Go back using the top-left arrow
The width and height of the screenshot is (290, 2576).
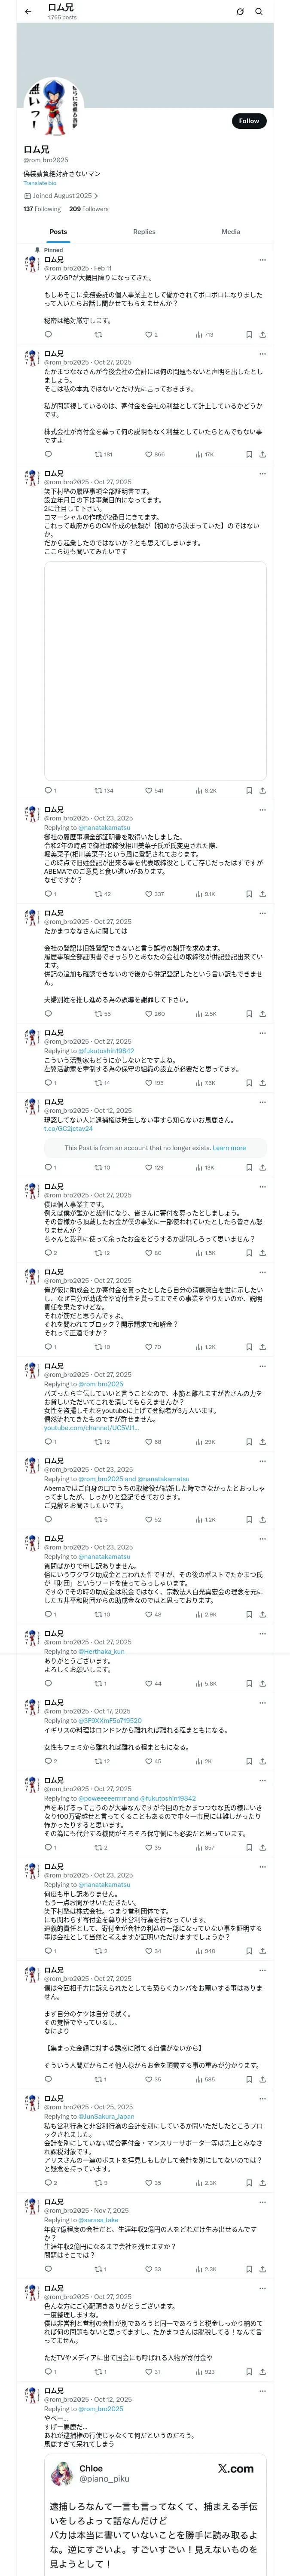pyautogui.click(x=28, y=12)
